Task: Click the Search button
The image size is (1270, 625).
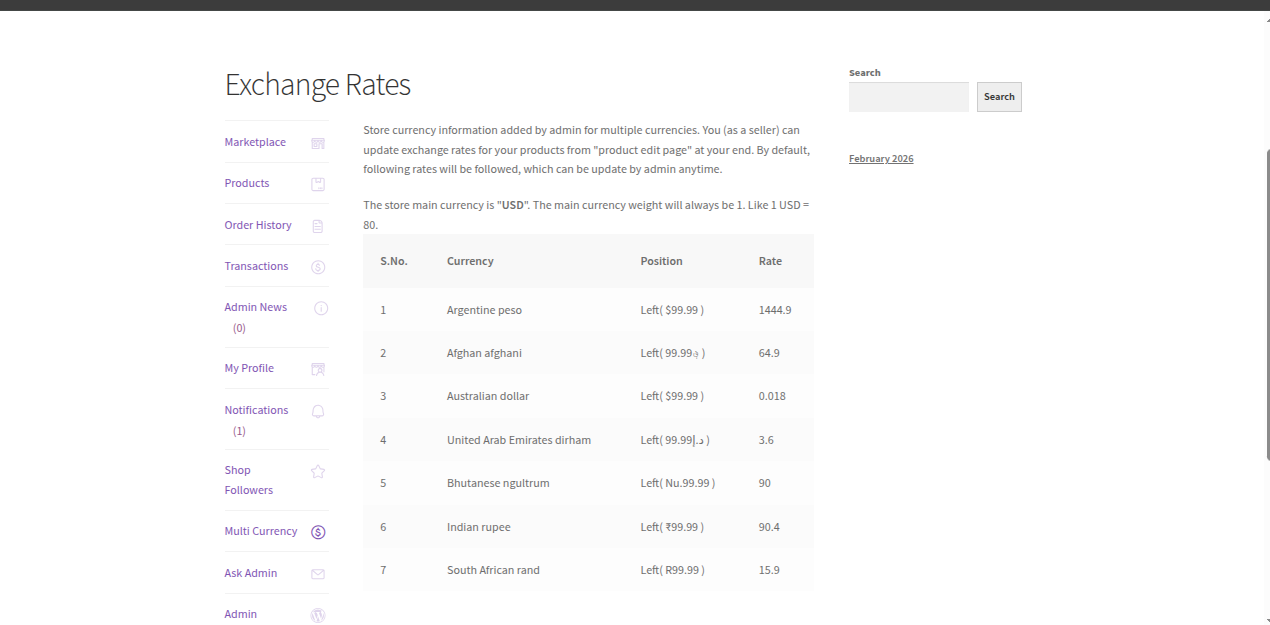Action: click(999, 96)
